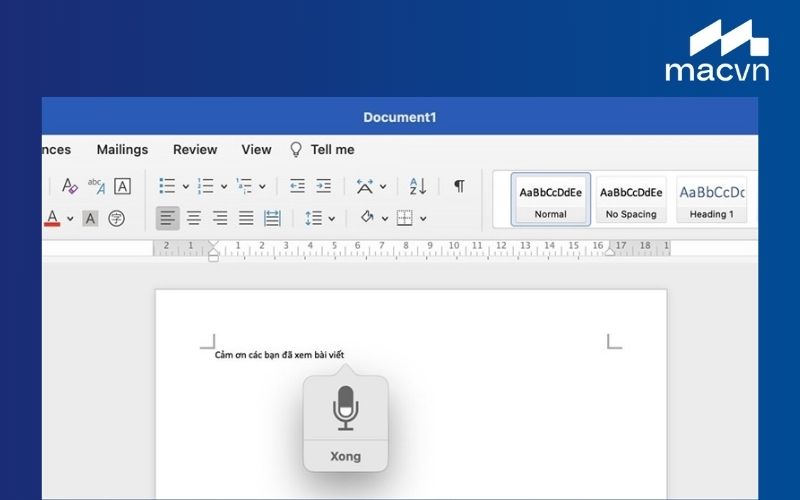Click the Clear All Formatting icon
The height and width of the screenshot is (500, 800).
pyautogui.click(x=69, y=186)
